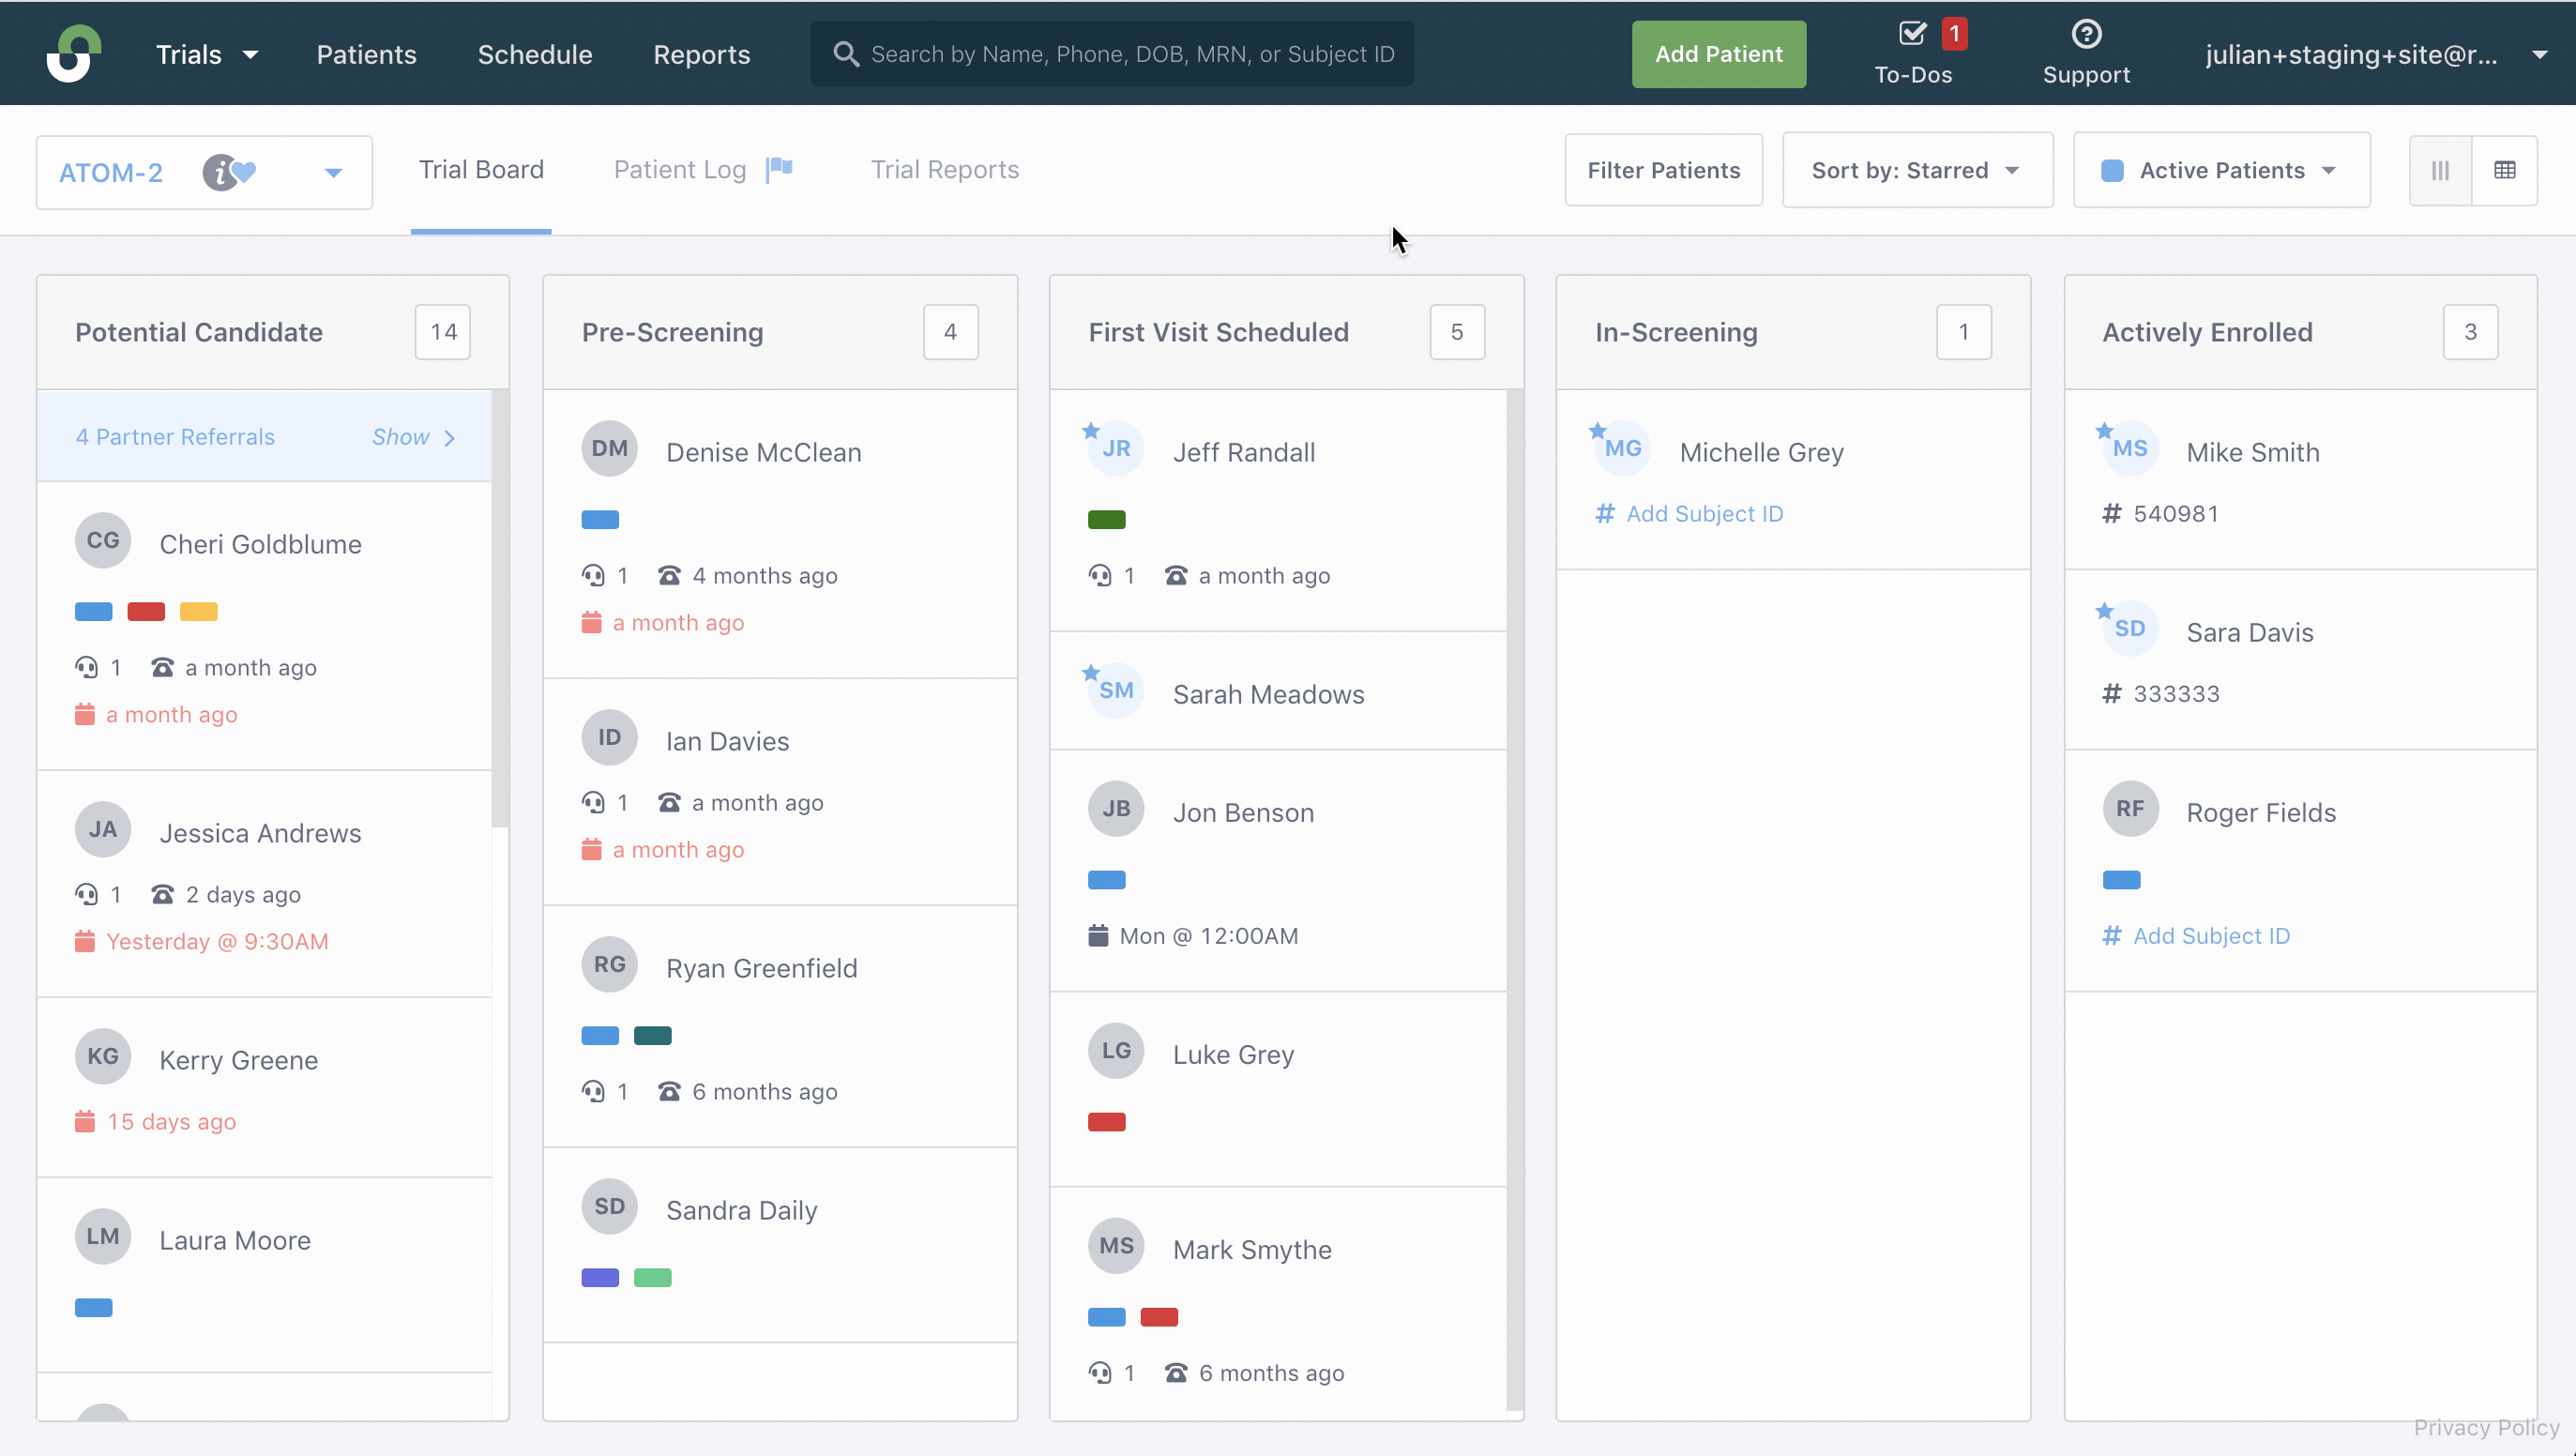This screenshot has height=1456, width=2576.
Task: Open the Schedule menu item
Action: point(535,54)
